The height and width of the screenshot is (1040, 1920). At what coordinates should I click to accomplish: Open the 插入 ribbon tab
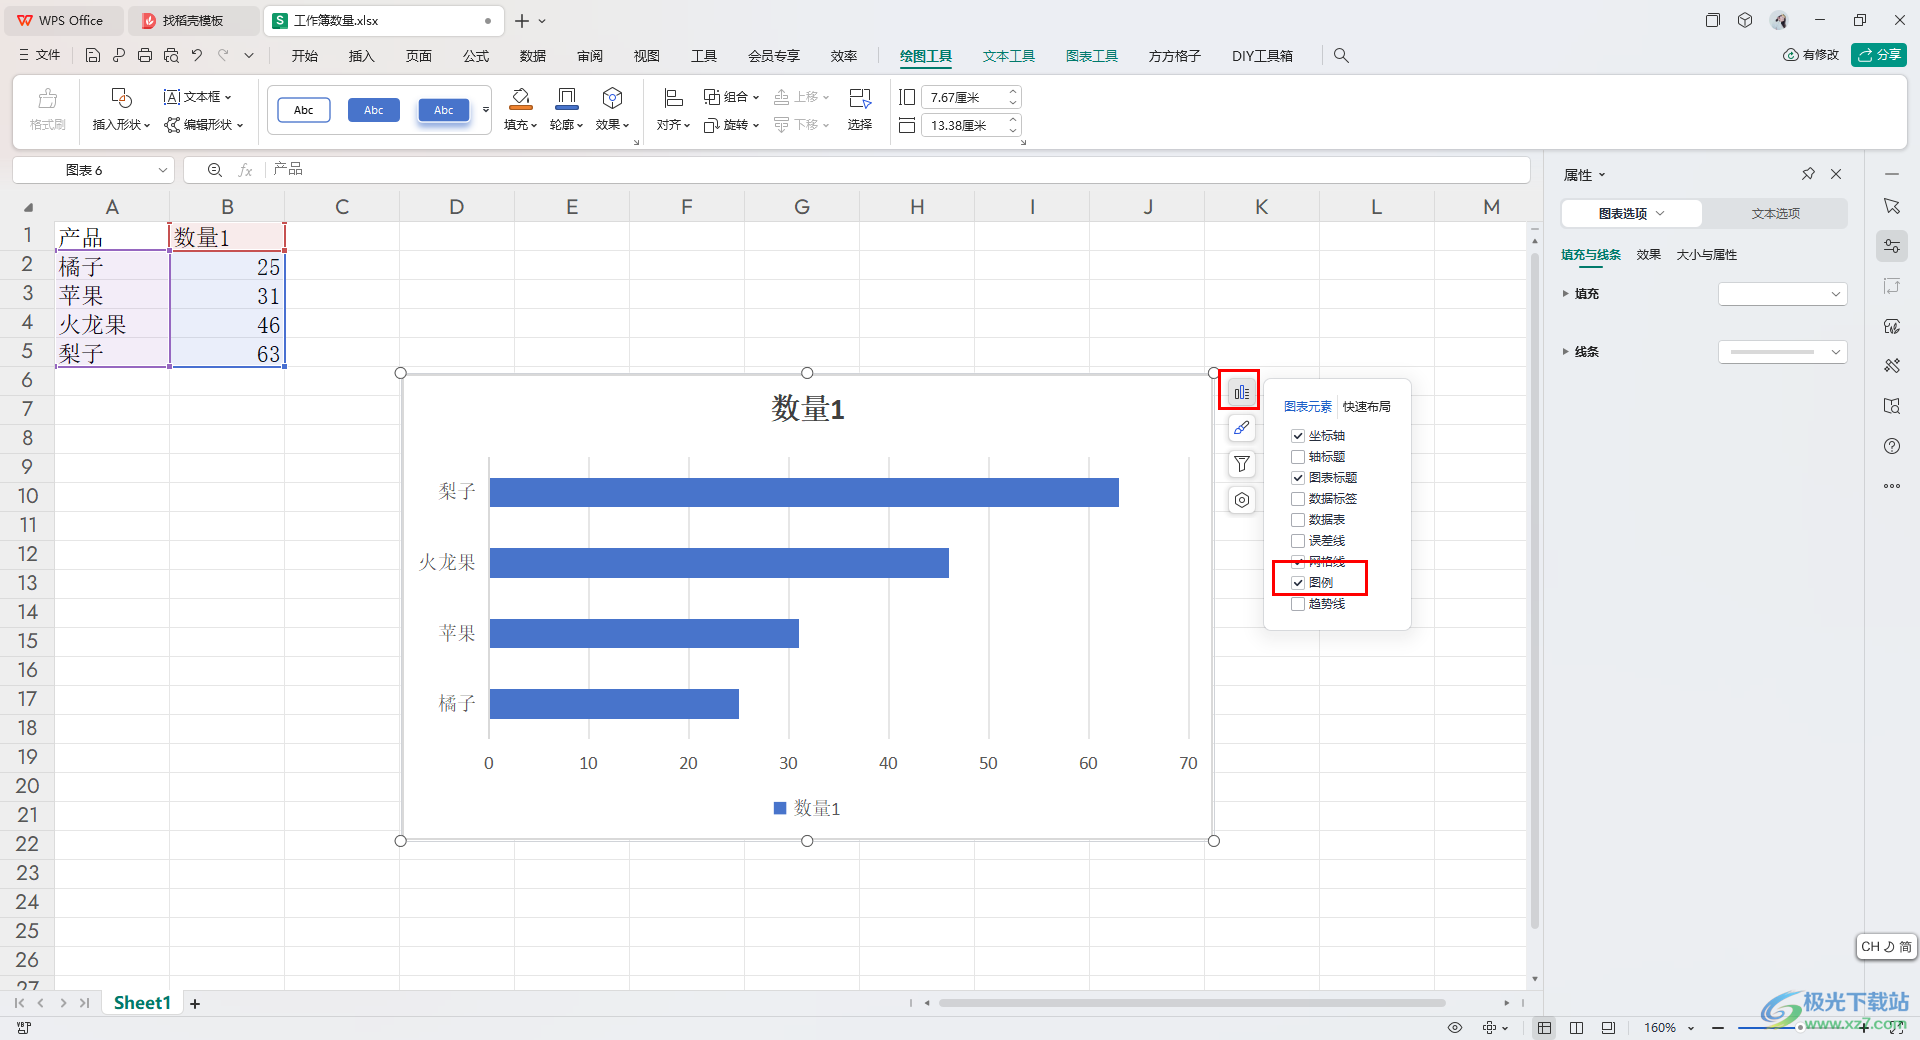(x=361, y=56)
